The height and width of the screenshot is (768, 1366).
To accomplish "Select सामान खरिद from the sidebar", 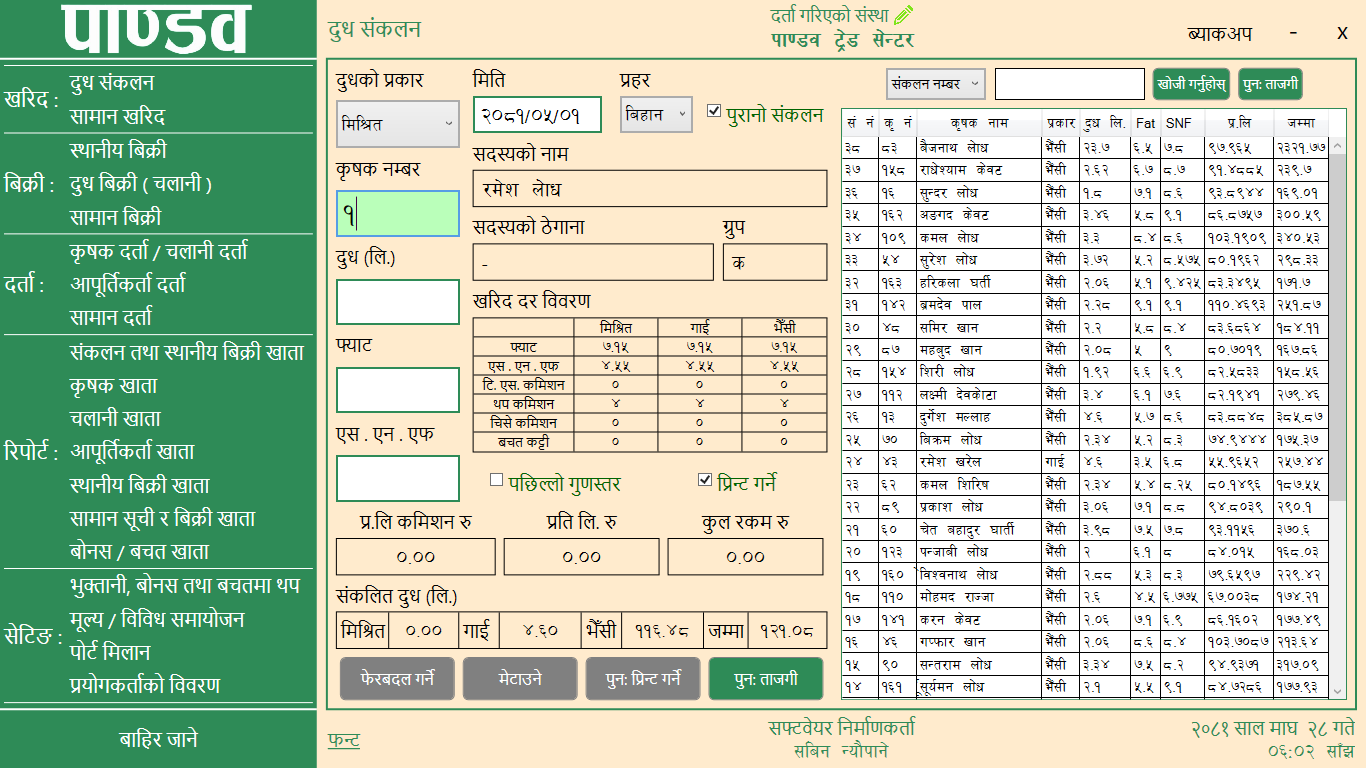I will click(117, 117).
